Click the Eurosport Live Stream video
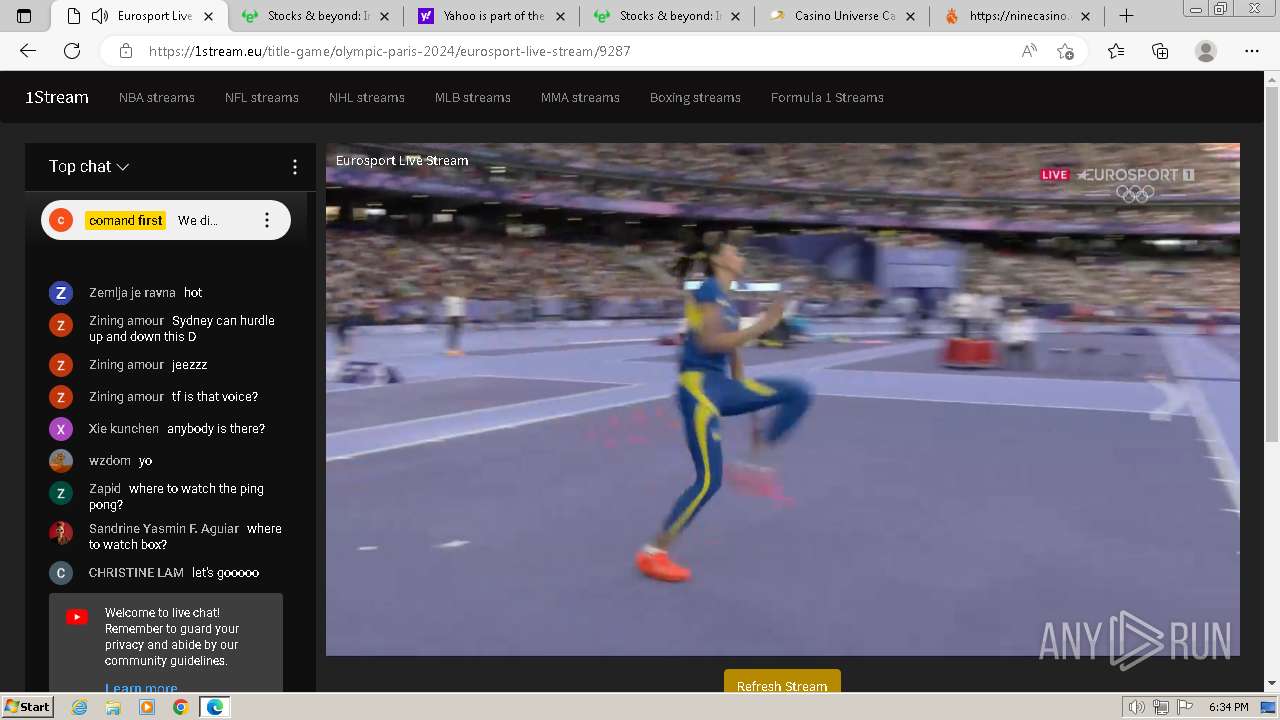 783,399
